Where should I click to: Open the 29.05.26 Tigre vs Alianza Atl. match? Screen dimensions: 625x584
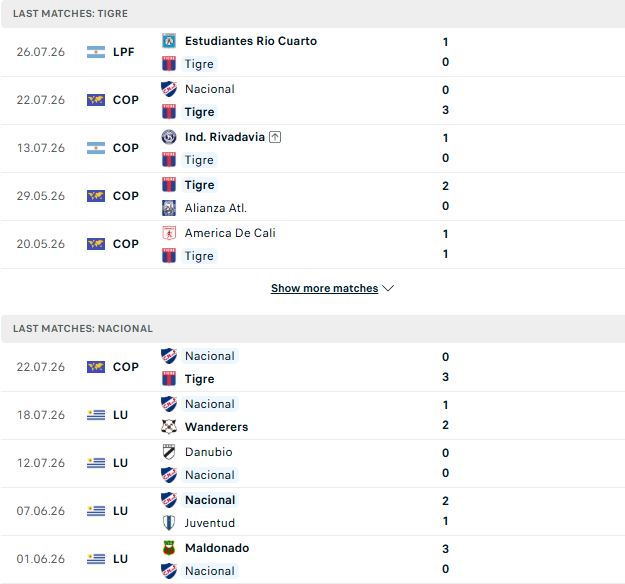[x=312, y=197]
